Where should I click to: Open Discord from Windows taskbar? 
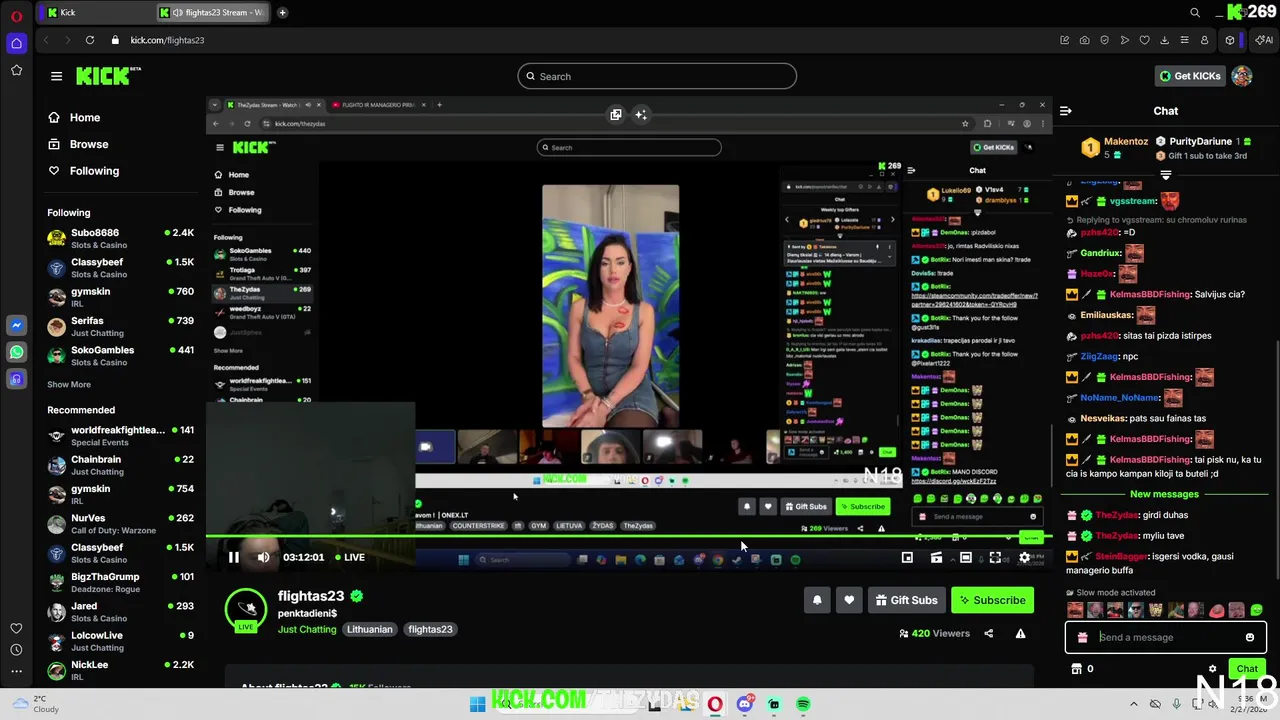(x=744, y=704)
